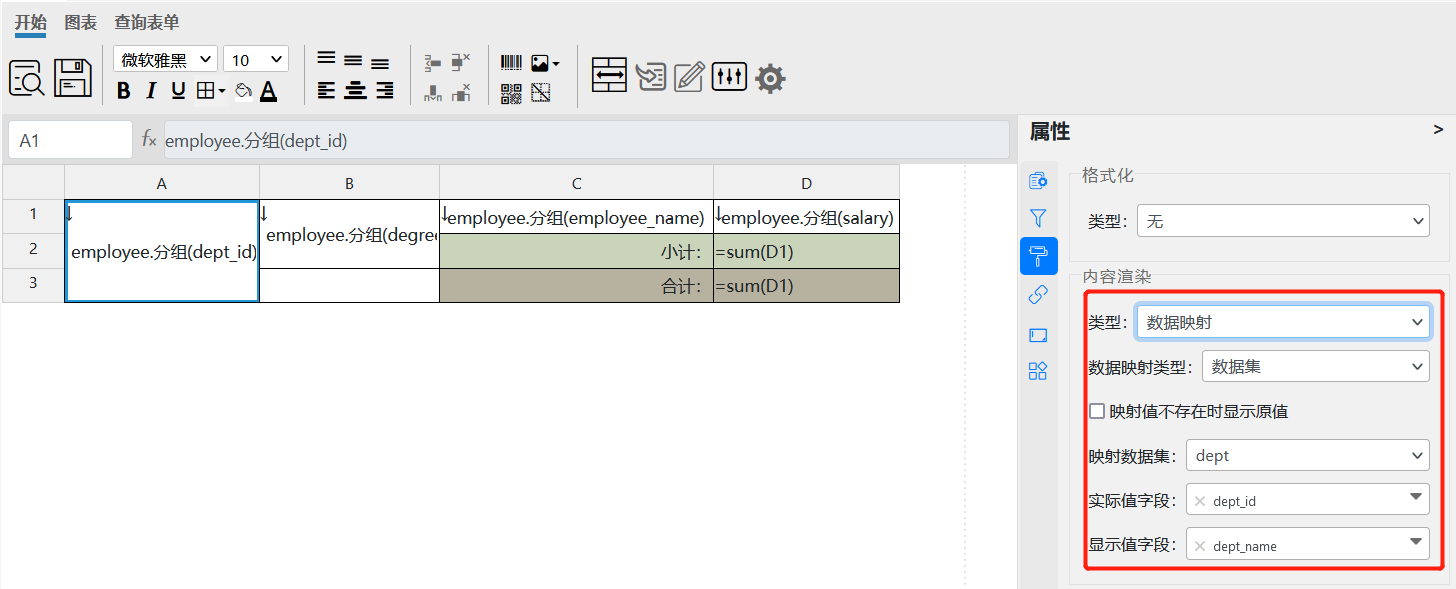Open the hyperlink sidebar icon
The height and width of the screenshot is (589, 1456).
point(1038,295)
